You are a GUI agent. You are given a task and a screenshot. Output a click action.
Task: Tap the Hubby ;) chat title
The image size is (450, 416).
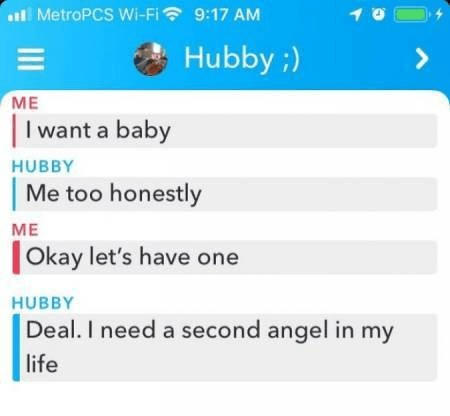242,59
